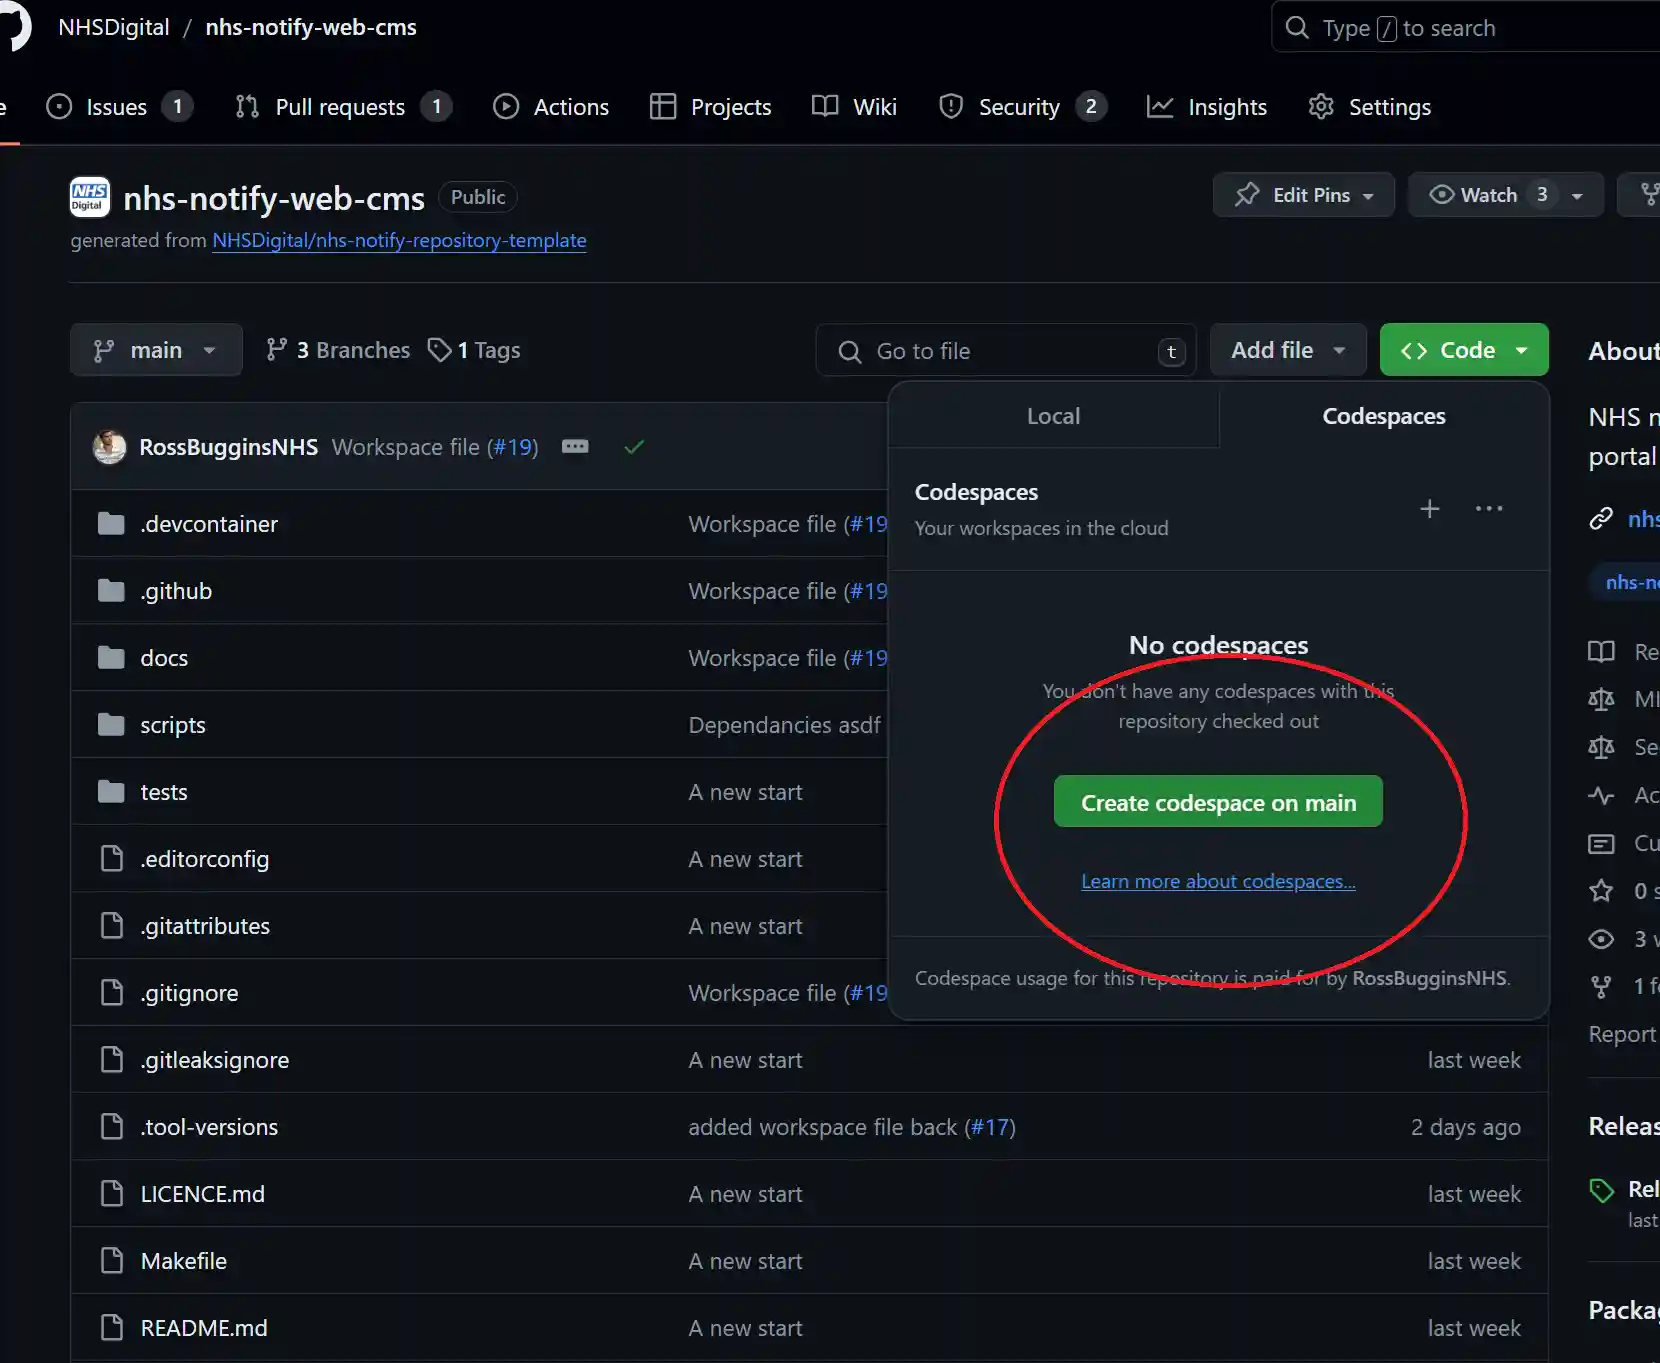Click the plus icon to create new codespace
The width and height of the screenshot is (1660, 1363).
pyautogui.click(x=1429, y=509)
